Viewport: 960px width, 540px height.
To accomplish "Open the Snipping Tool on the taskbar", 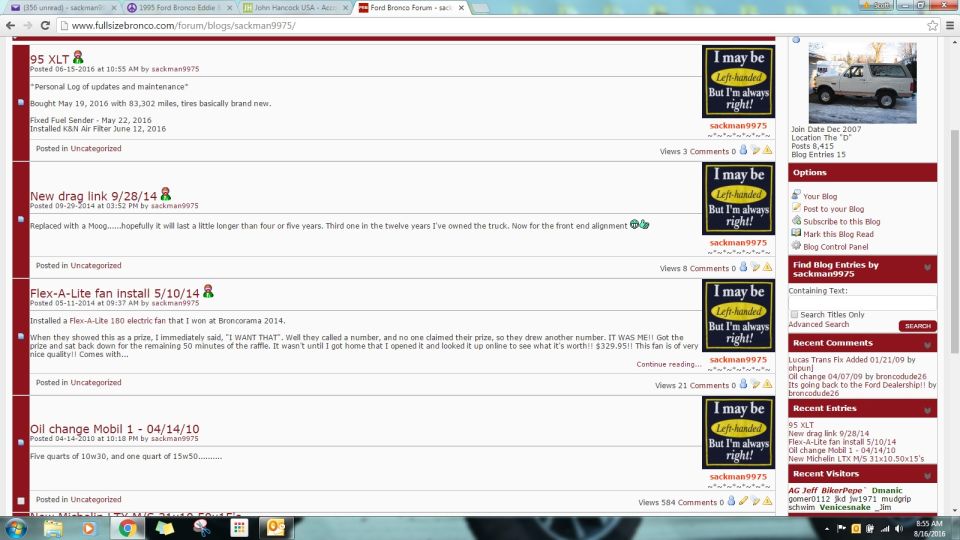I will pos(201,528).
